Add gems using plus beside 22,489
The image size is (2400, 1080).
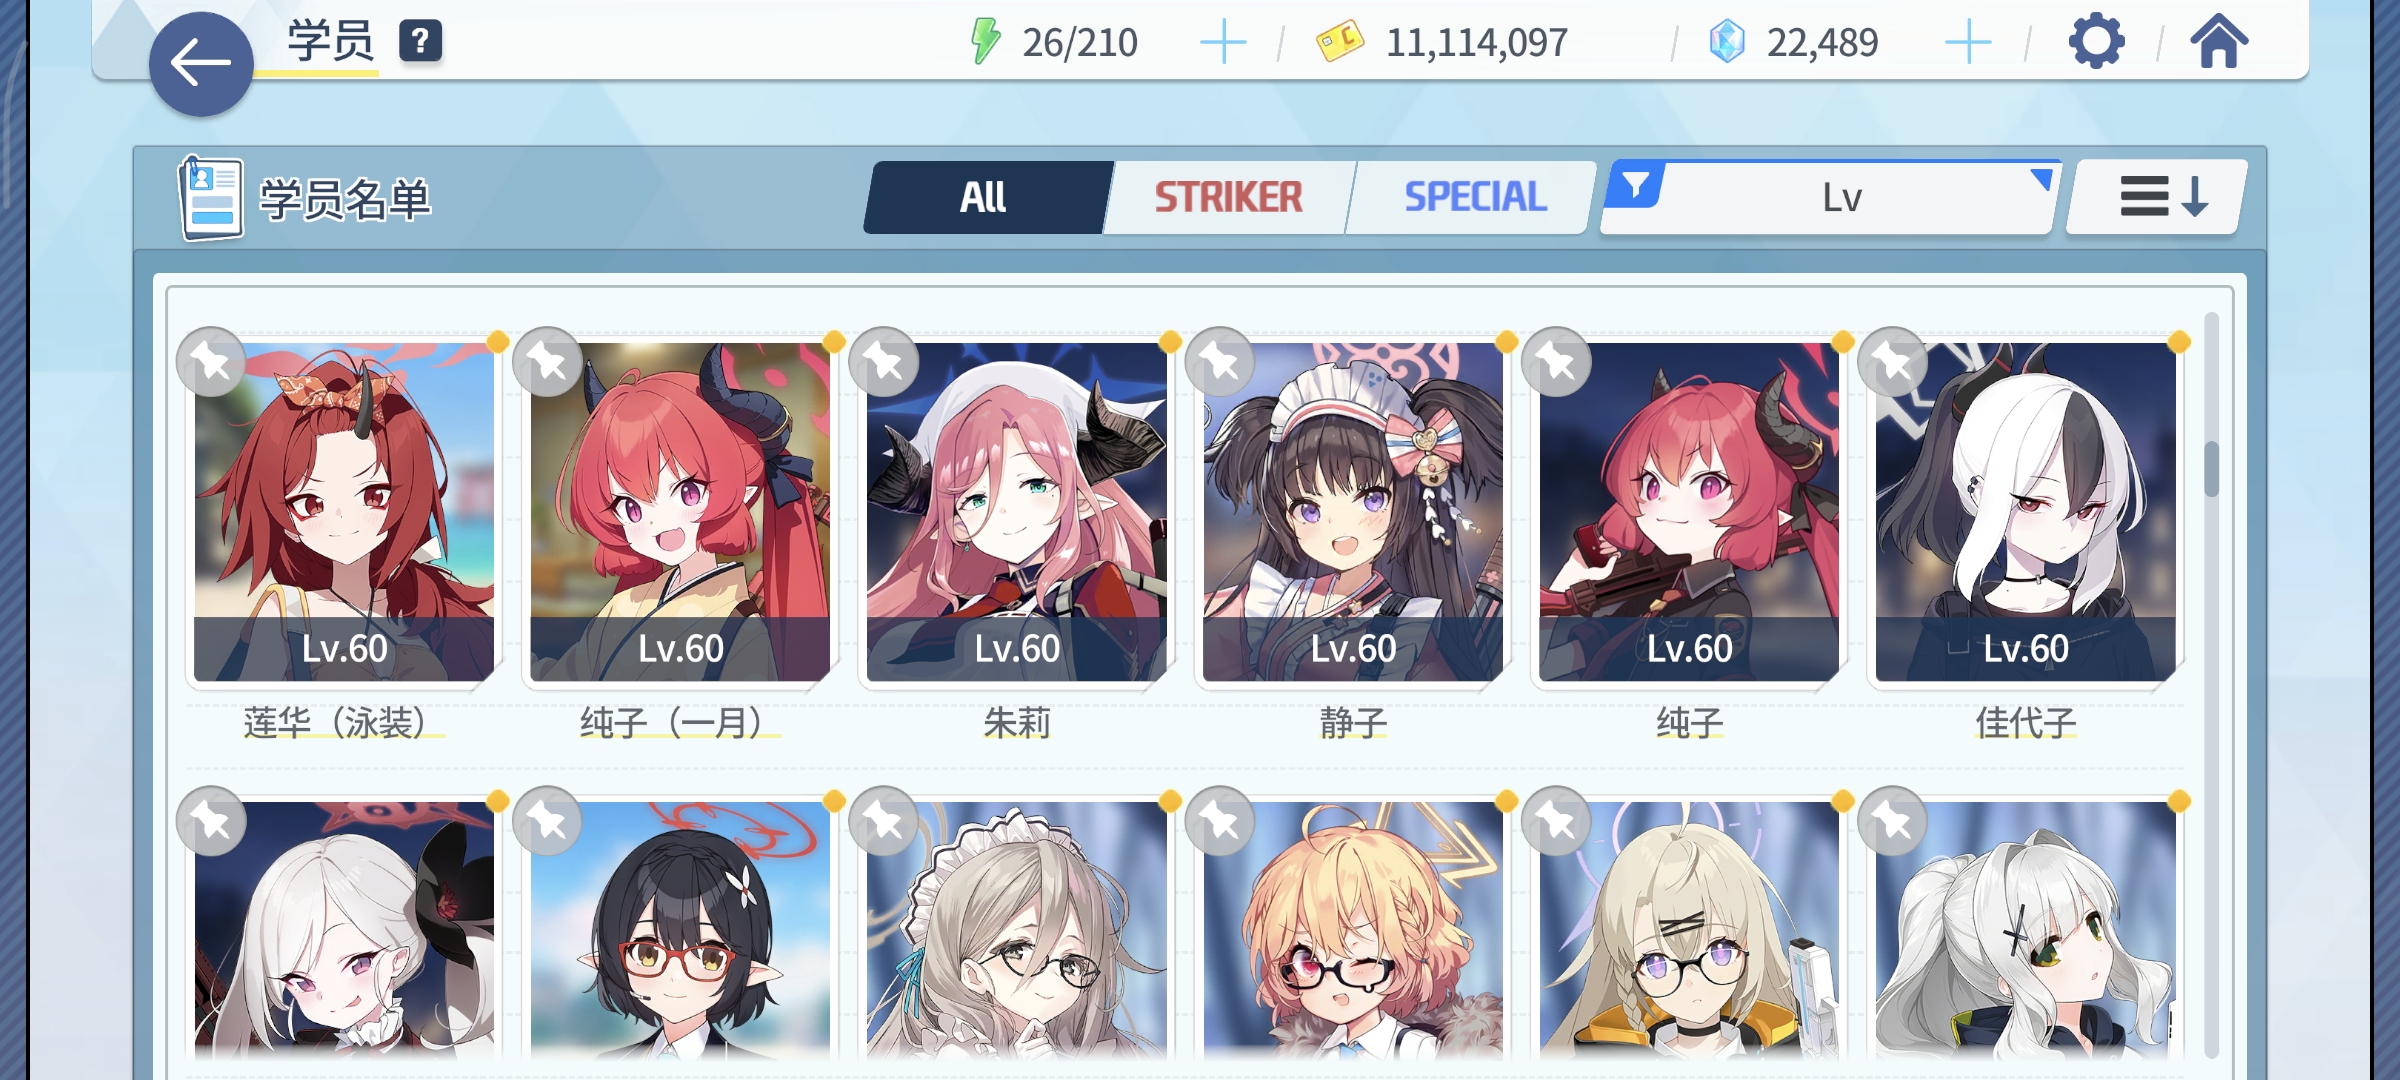(x=1968, y=43)
